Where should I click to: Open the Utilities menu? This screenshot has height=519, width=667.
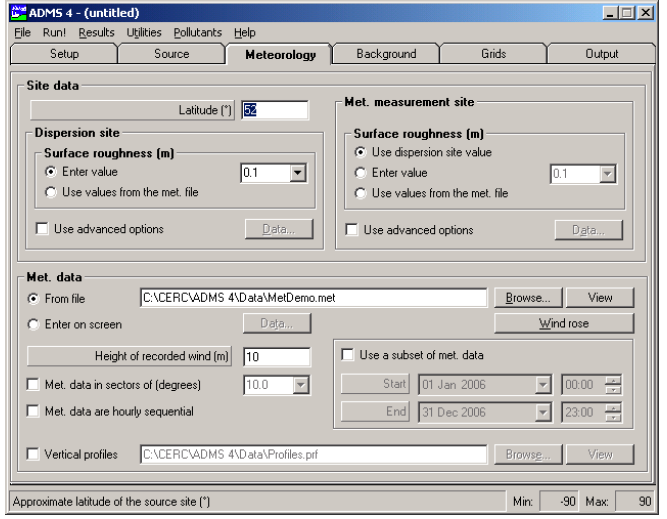144,33
